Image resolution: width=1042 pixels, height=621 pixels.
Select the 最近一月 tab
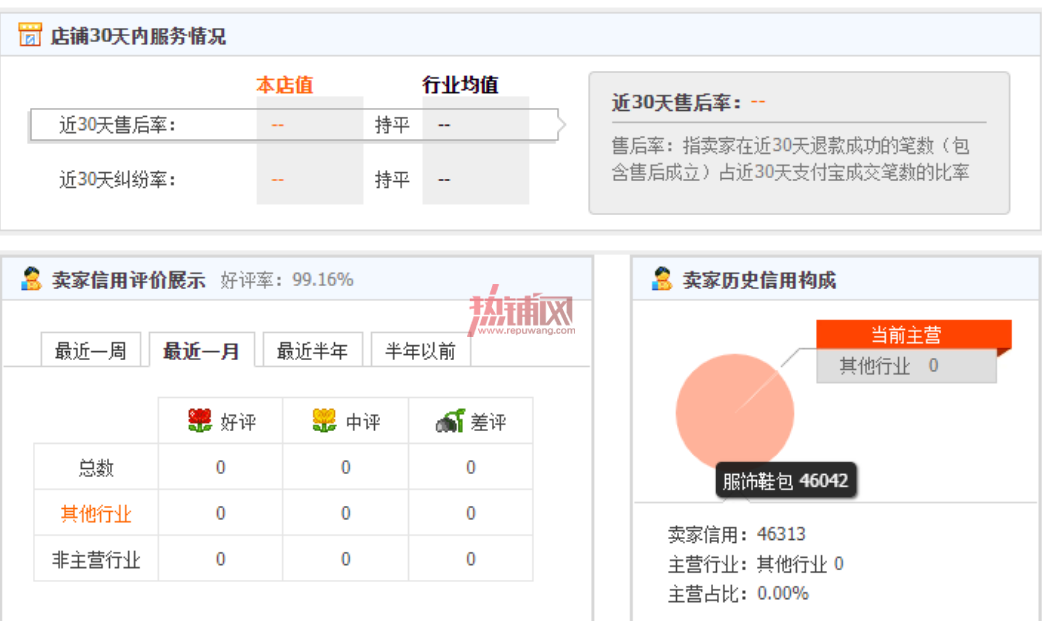tap(201, 350)
